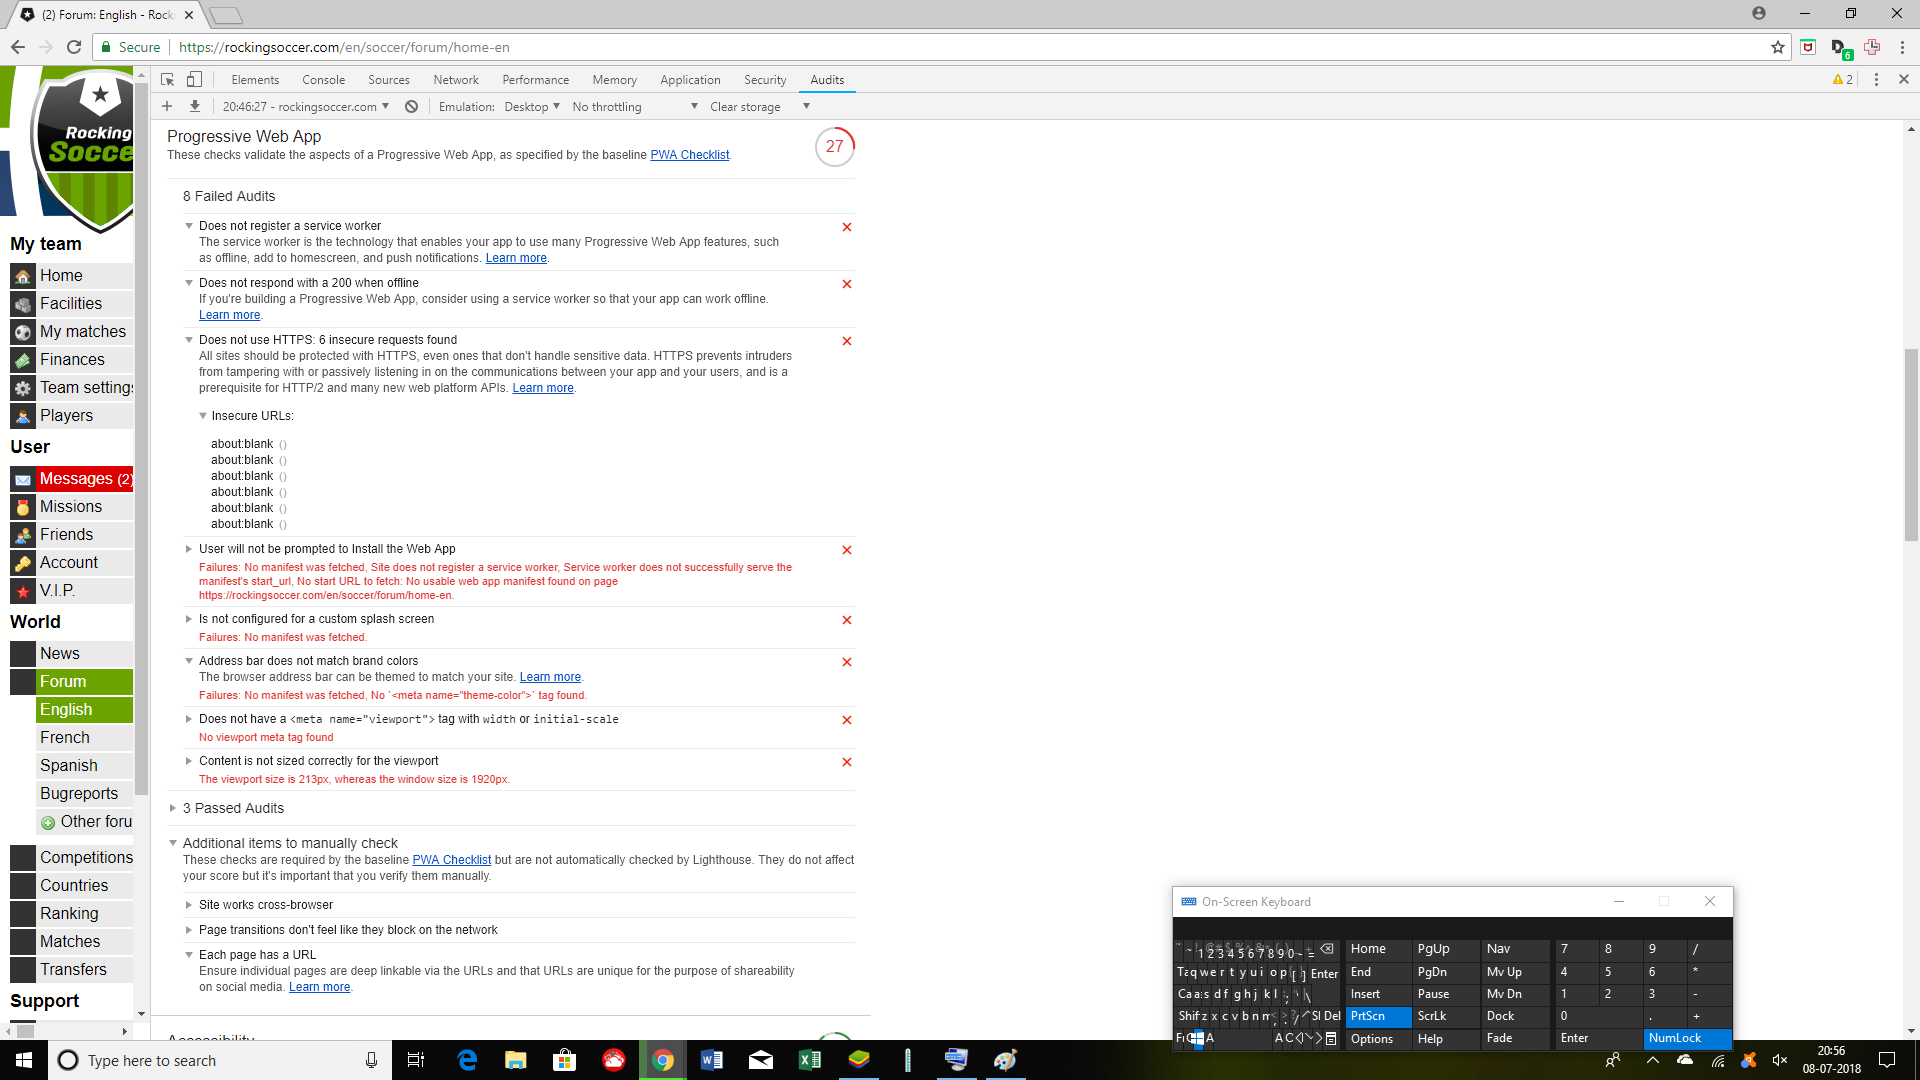Click the DevTools warnings count icon
This screenshot has width=1920, height=1080.
coord(1843,80)
